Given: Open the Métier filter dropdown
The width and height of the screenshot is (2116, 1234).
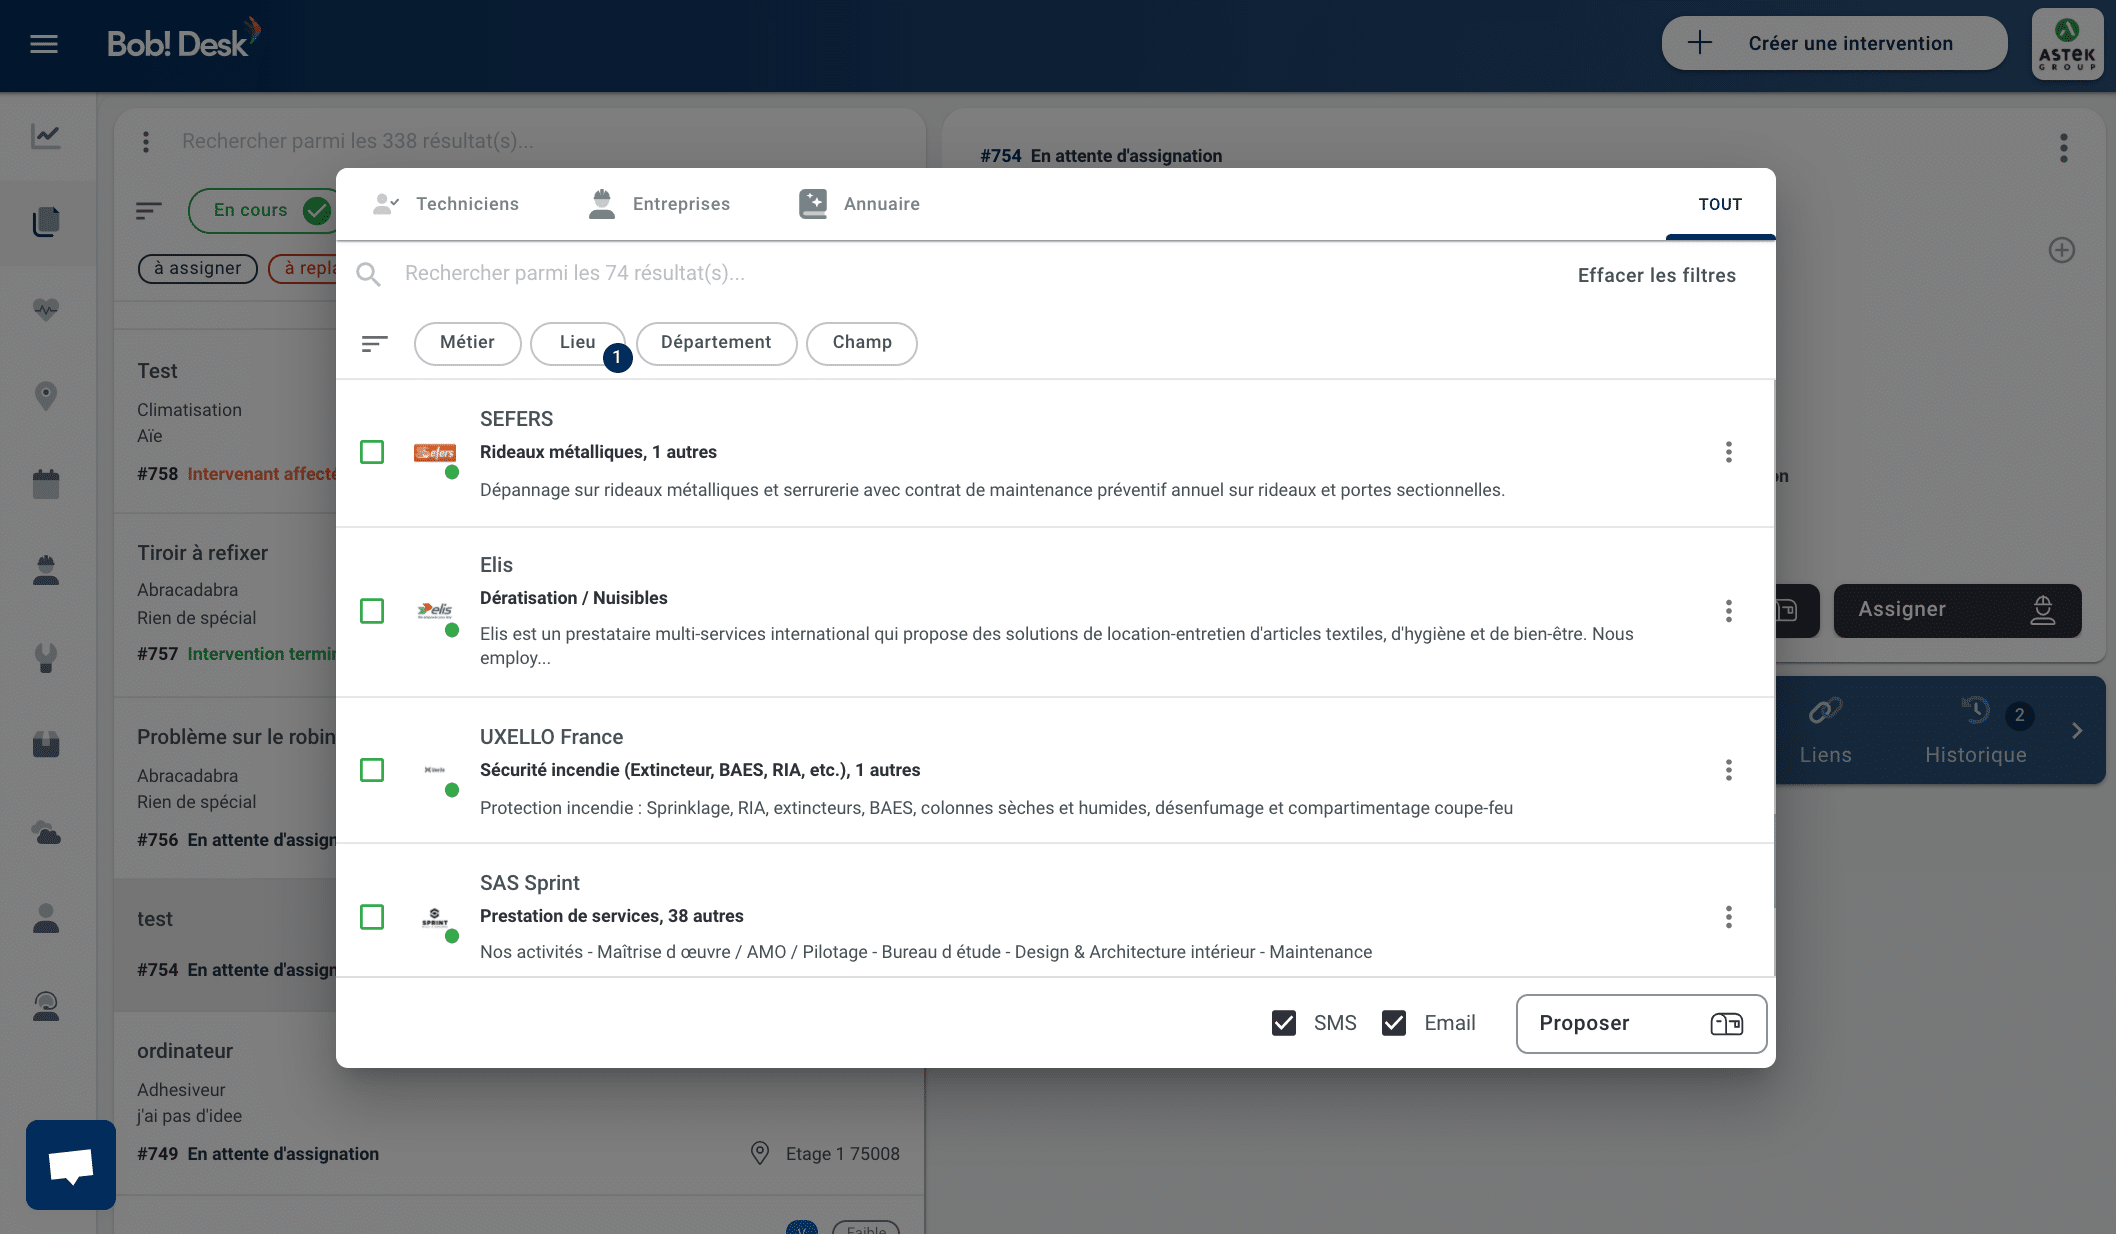Looking at the screenshot, I should tap(467, 343).
